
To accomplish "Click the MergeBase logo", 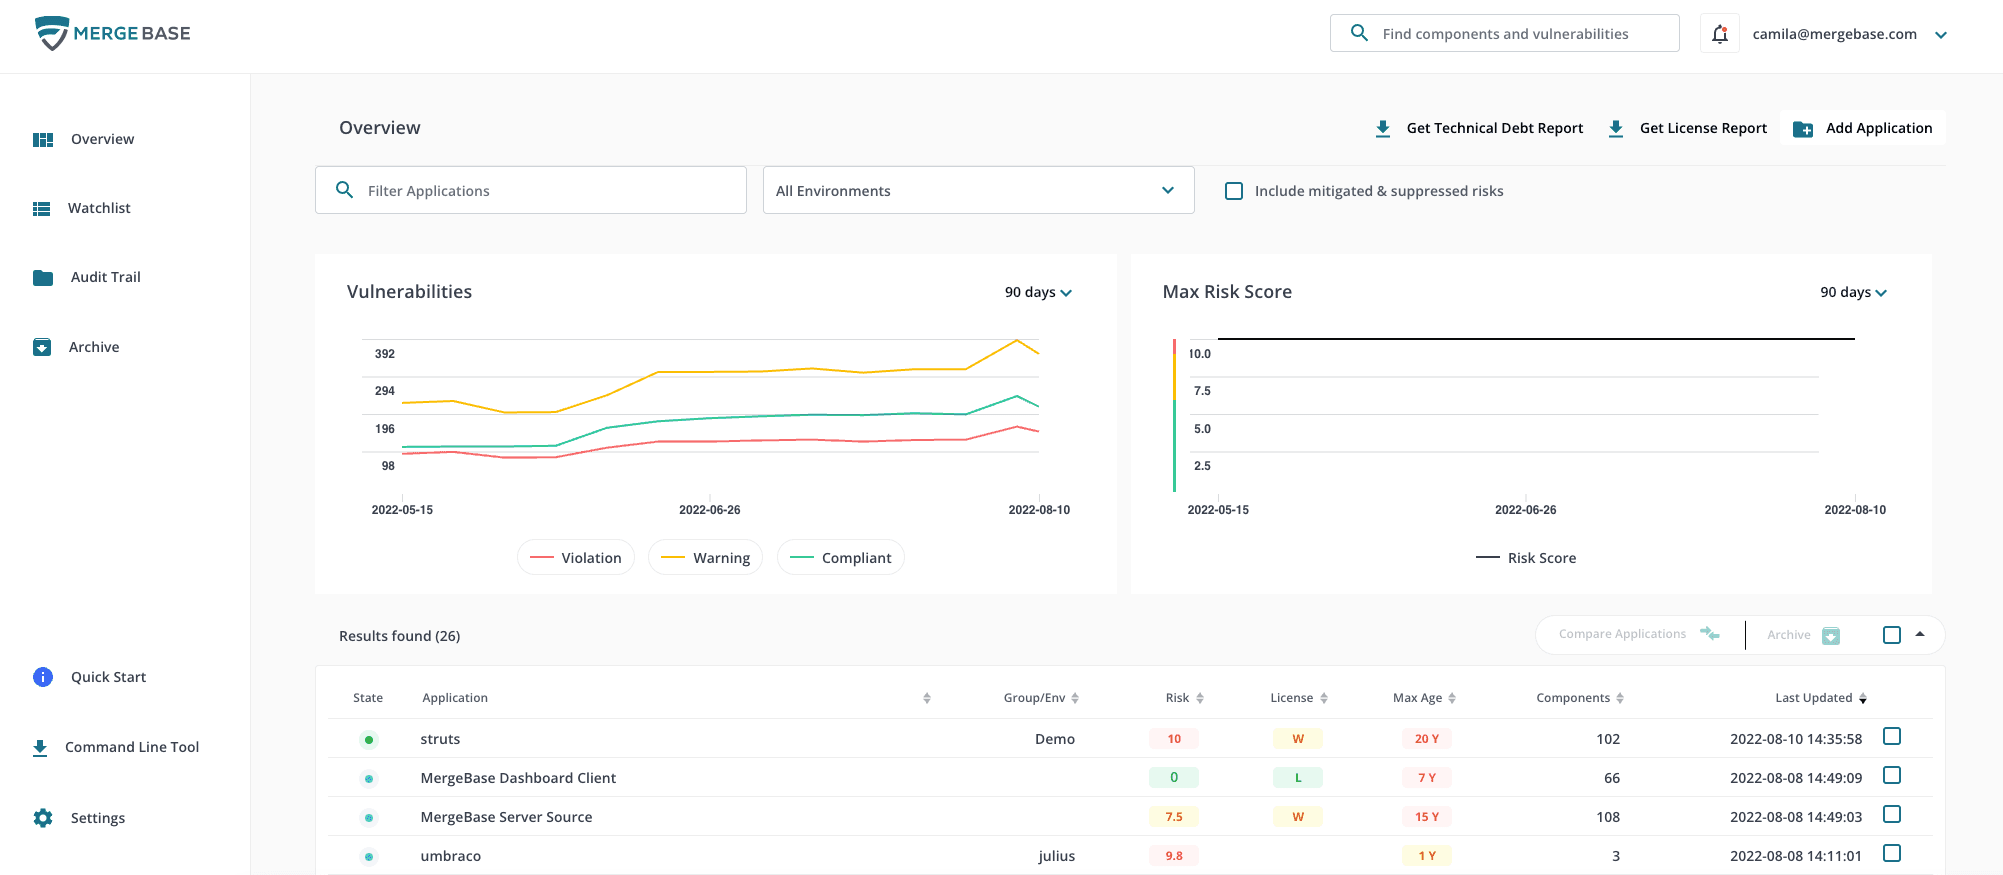I will 112,33.
